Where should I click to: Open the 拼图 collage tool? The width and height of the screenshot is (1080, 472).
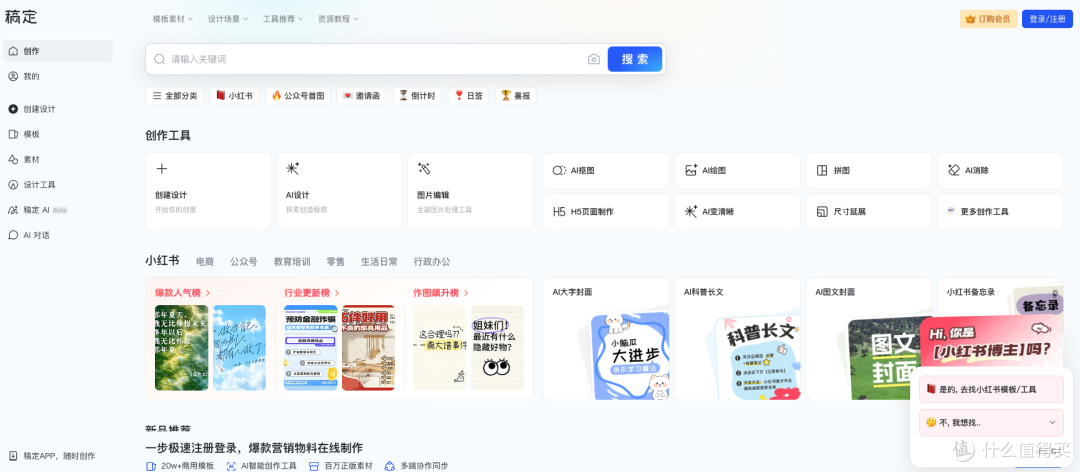click(869, 170)
